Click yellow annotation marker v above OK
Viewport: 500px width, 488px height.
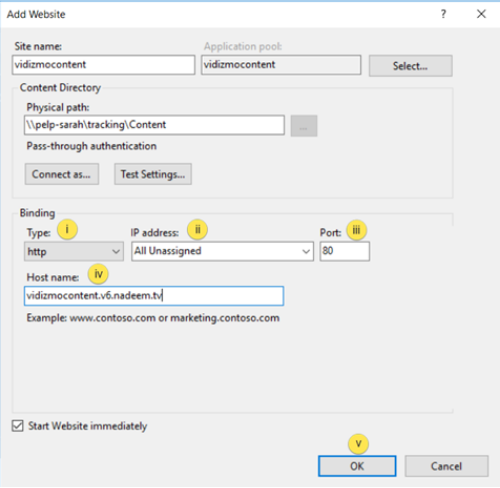(358, 444)
